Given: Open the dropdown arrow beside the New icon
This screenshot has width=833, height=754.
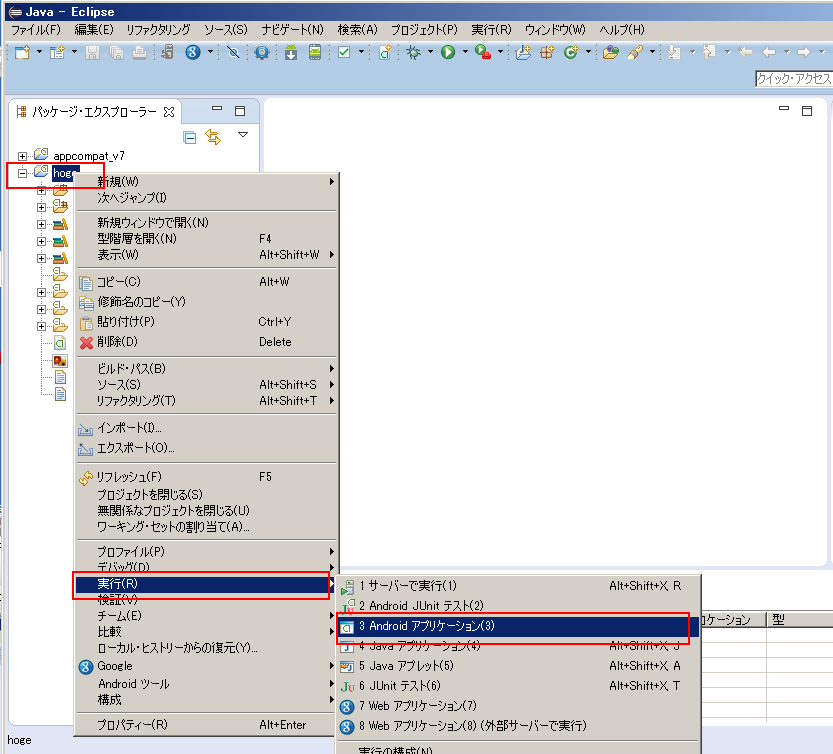Looking at the screenshot, I should pyautogui.click(x=39, y=52).
